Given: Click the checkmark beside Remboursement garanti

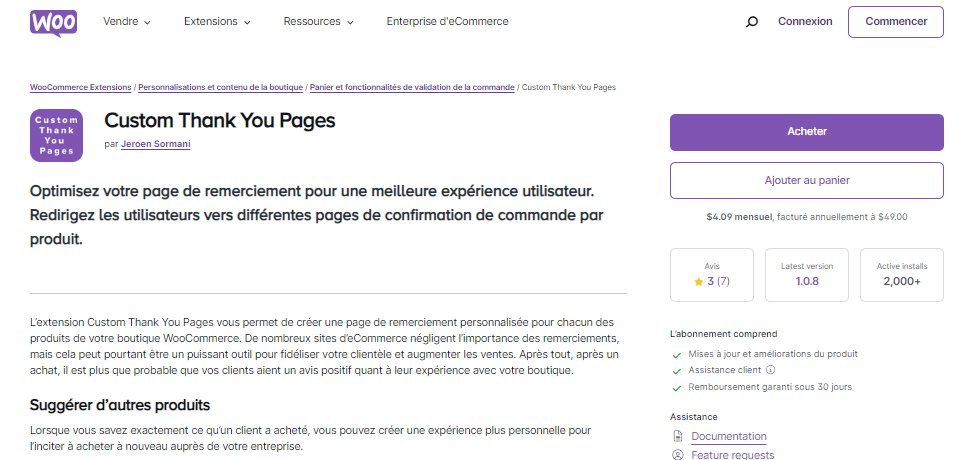Looking at the screenshot, I should coord(677,388).
